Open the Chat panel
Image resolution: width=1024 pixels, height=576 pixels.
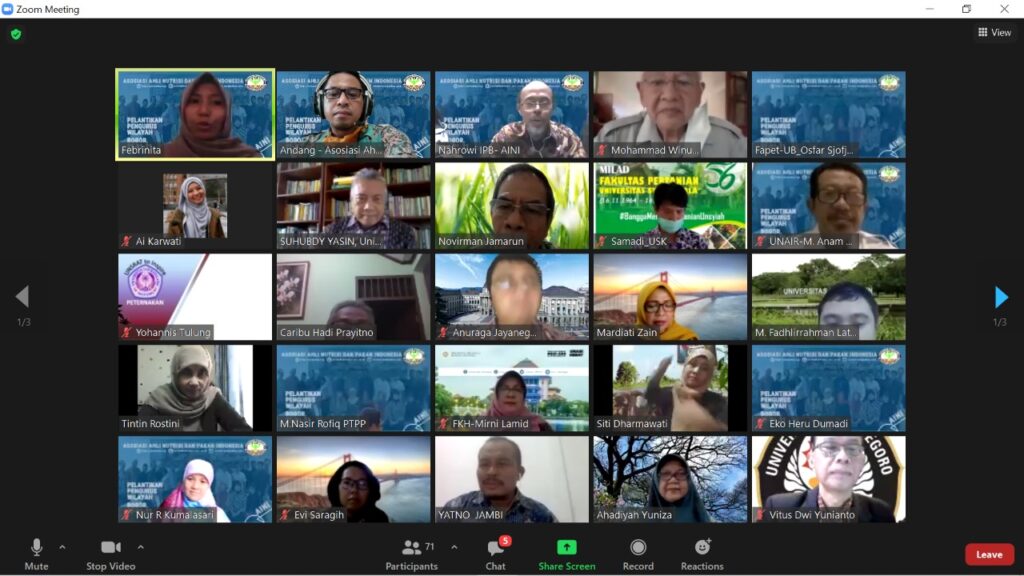[x=496, y=553]
